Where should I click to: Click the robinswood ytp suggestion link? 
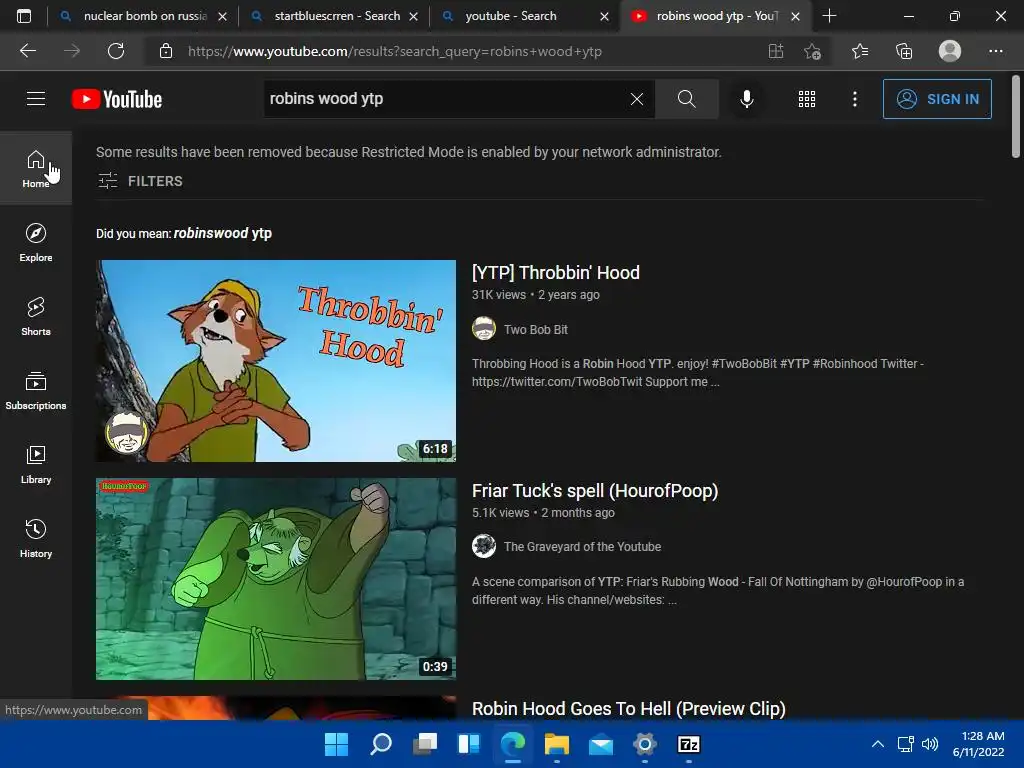click(223, 233)
